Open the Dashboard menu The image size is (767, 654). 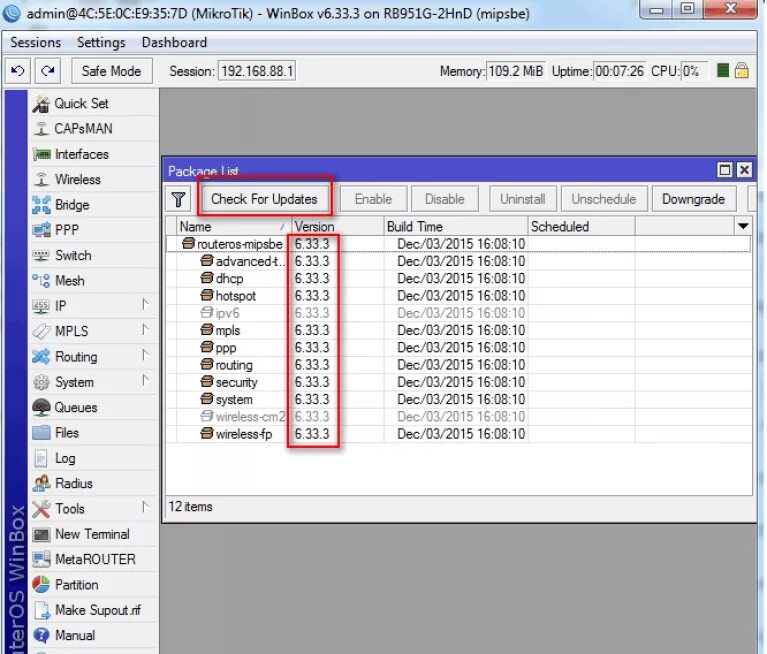(174, 43)
